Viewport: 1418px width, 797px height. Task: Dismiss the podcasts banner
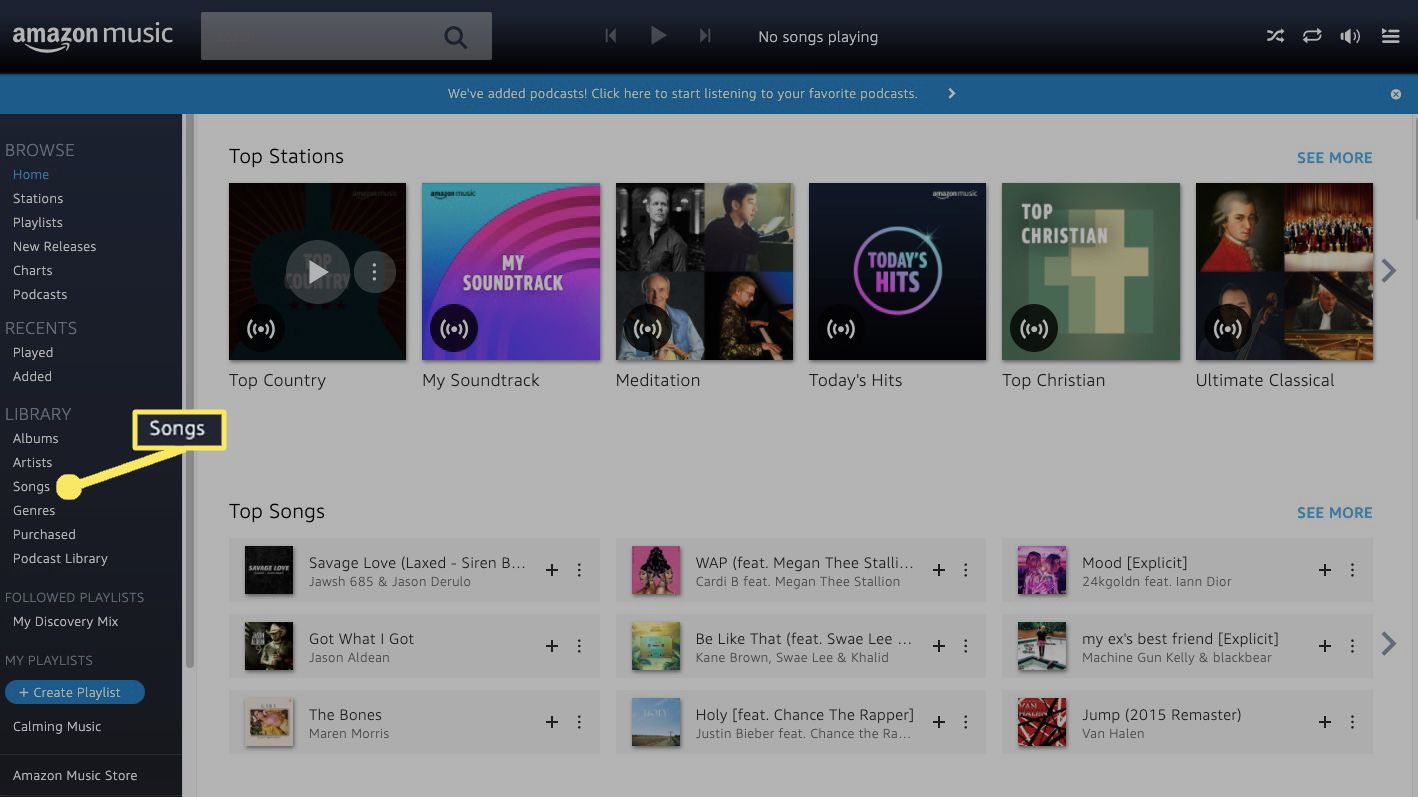coord(1396,94)
